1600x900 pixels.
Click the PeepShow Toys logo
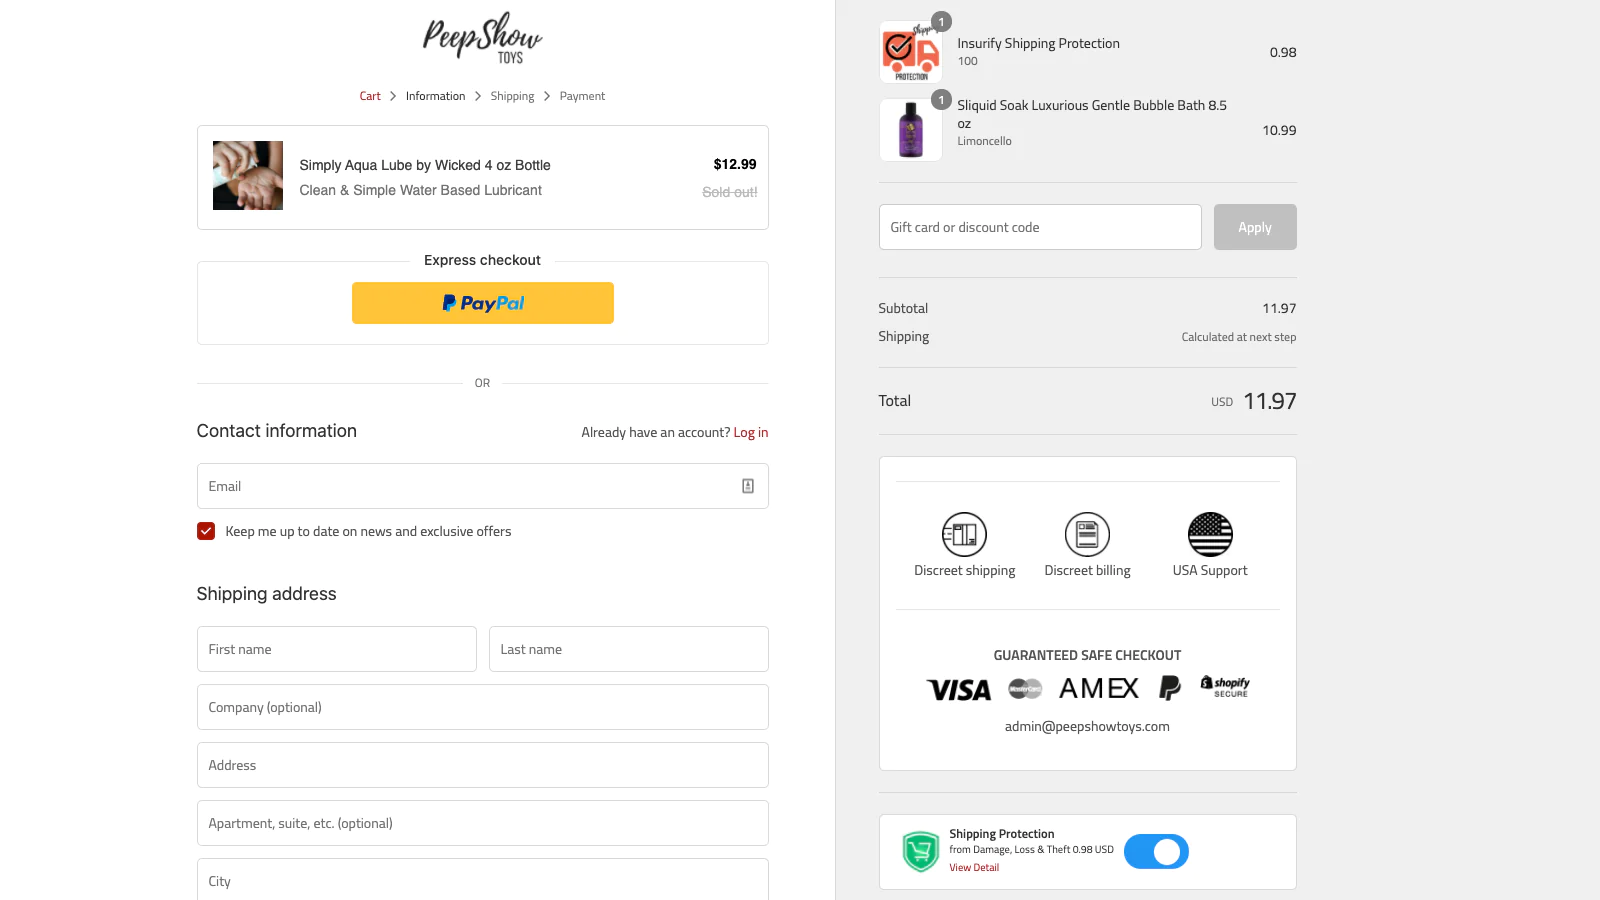(x=482, y=38)
